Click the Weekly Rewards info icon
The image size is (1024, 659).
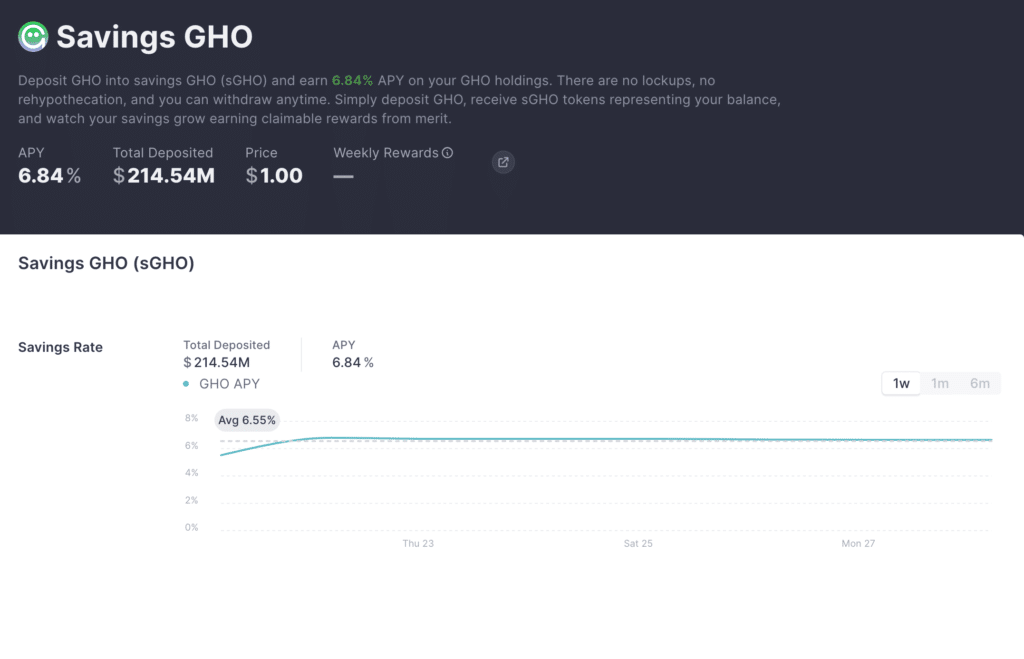445,153
